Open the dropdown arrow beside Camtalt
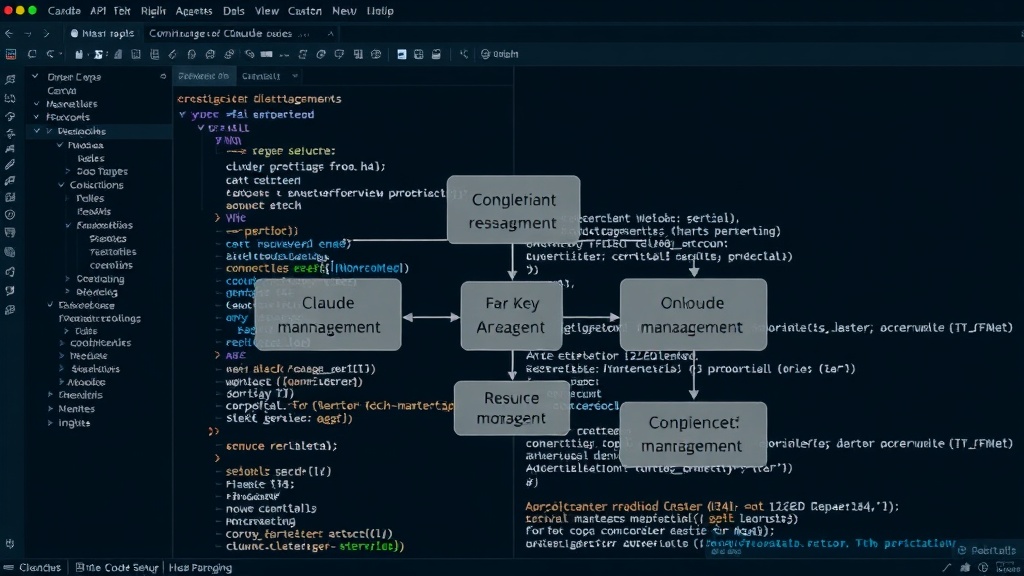 [x=295, y=76]
